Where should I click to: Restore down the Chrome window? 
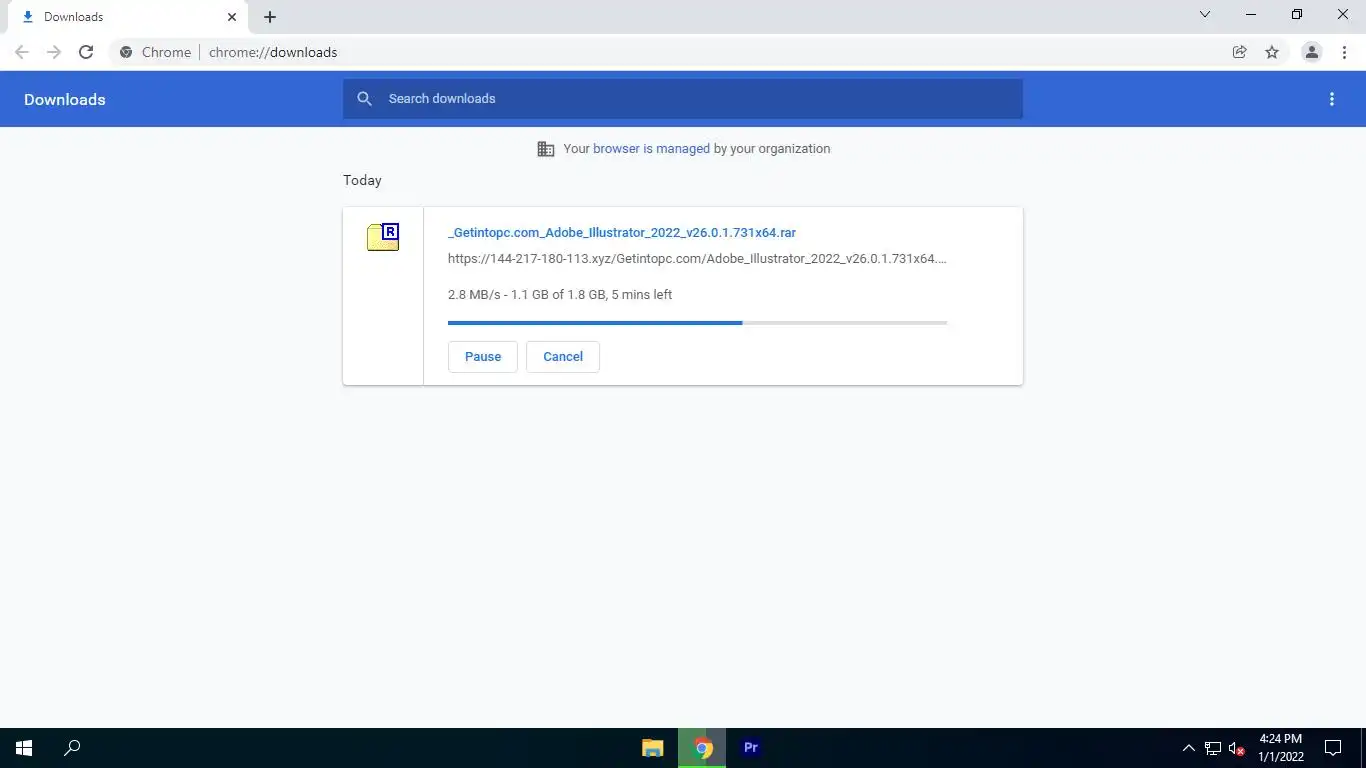1297,14
